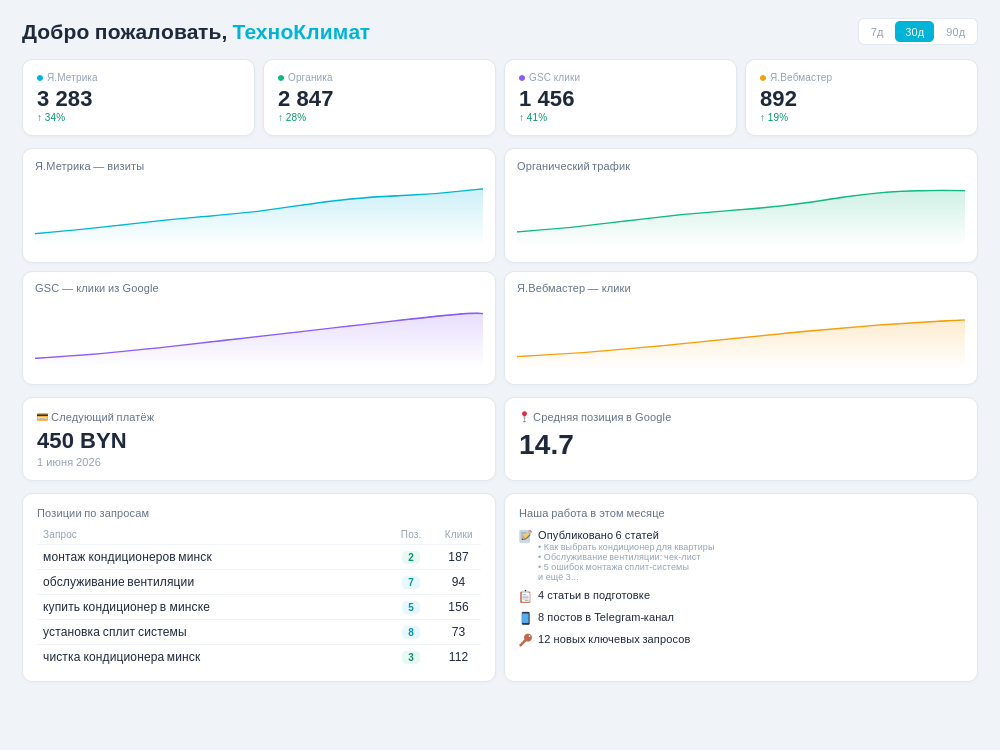Switch the period to 90д

955,32
